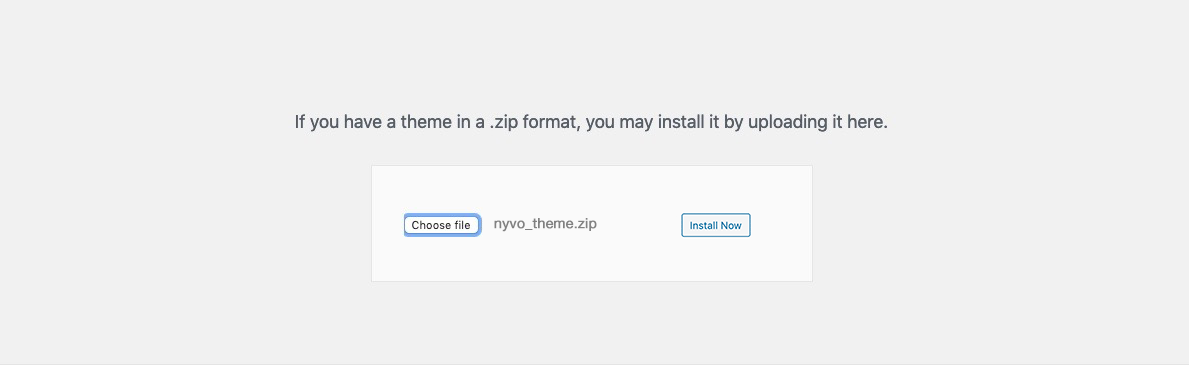Focus the file upload input showing nyvo_theme.zip
This screenshot has height=366, width=1189.
pos(500,225)
